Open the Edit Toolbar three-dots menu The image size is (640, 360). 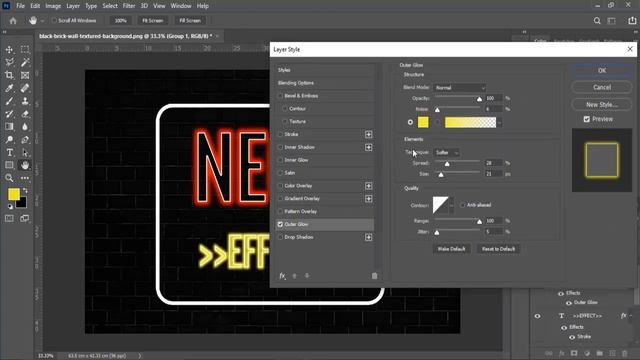click(25, 178)
